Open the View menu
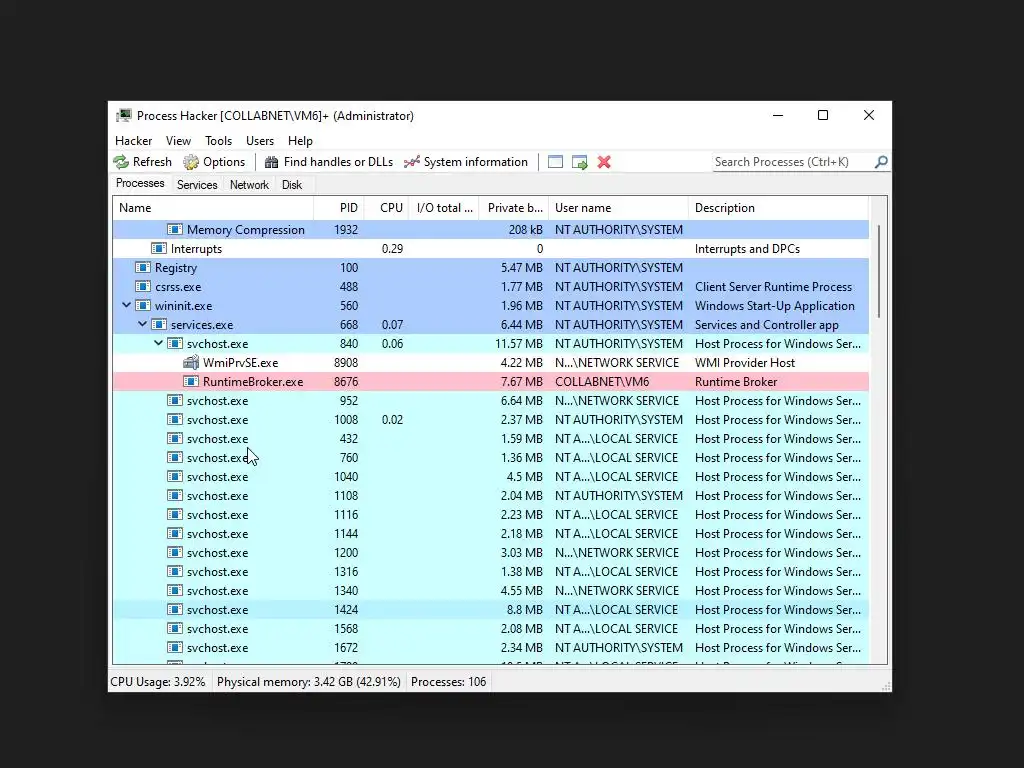1024x768 pixels. pos(178,141)
